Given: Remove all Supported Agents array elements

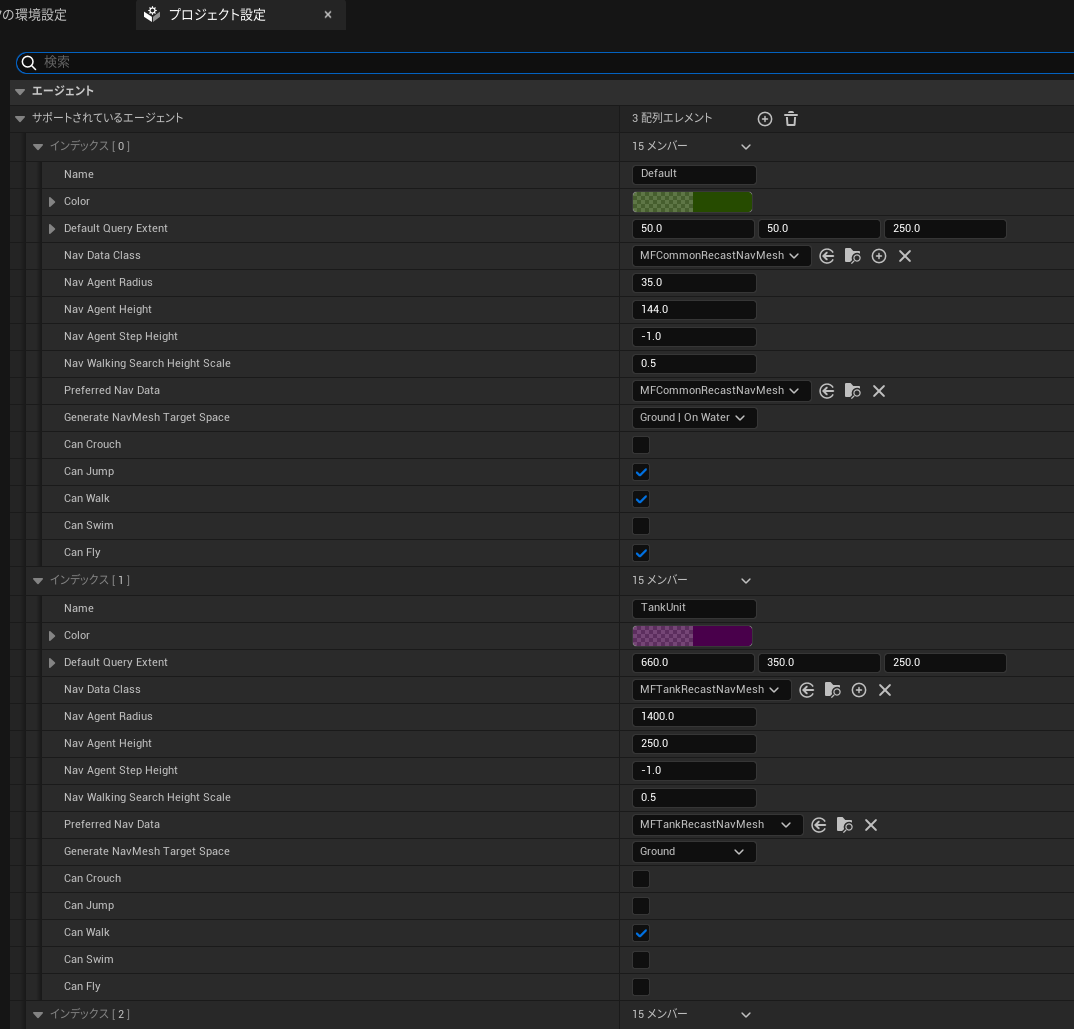Looking at the screenshot, I should point(790,119).
